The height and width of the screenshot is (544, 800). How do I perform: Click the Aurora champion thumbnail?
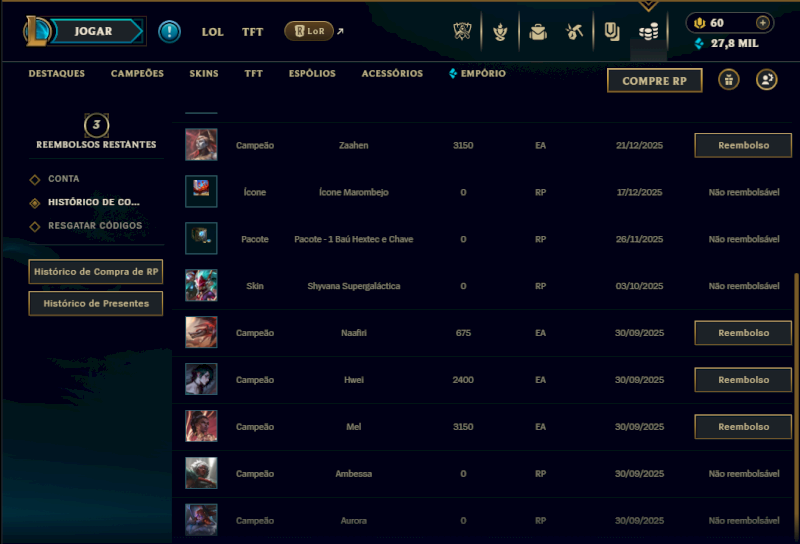coord(201,520)
